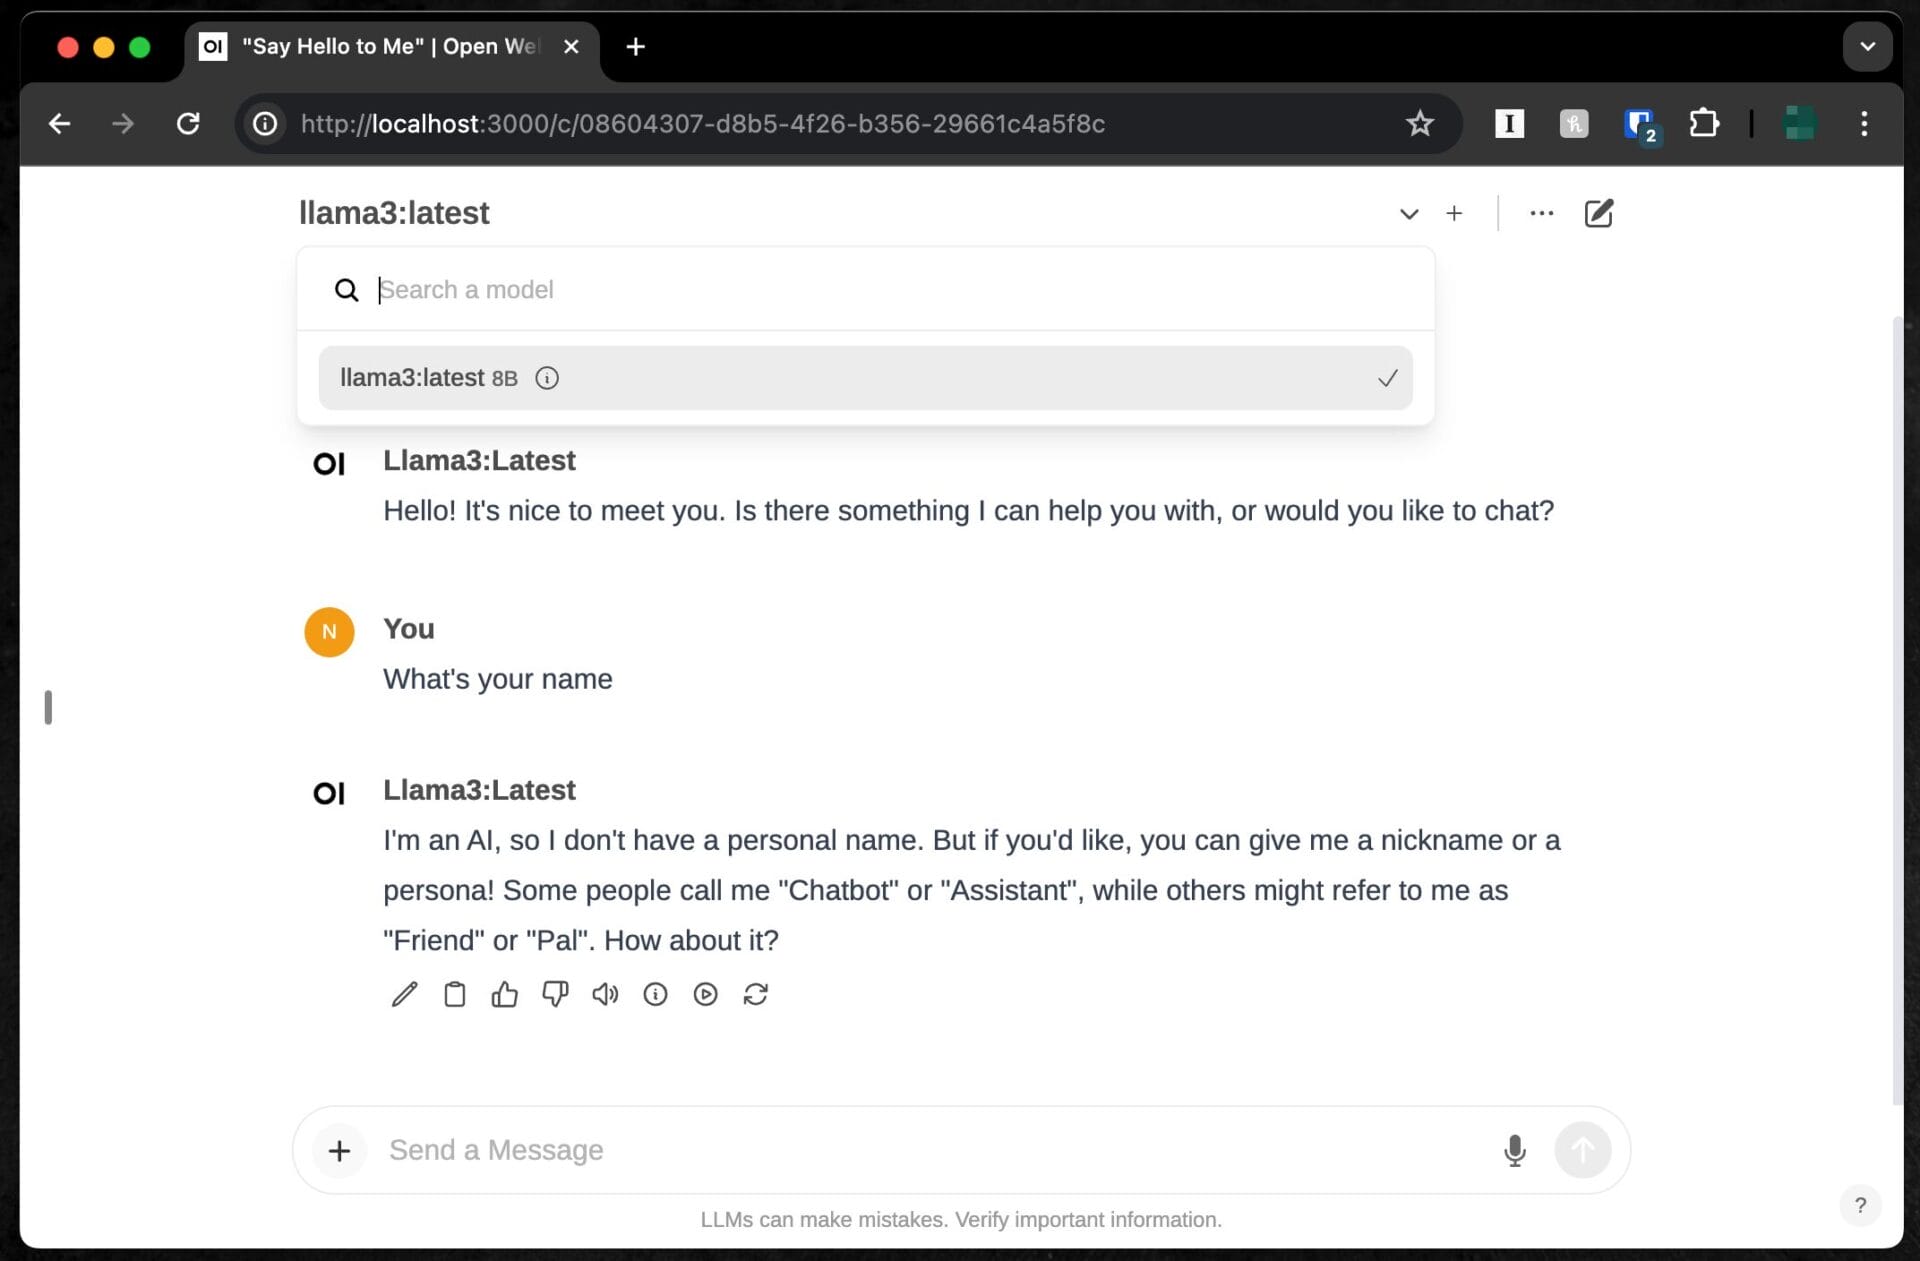Give thumbs down to last response
The image size is (1920, 1261).
click(x=555, y=994)
